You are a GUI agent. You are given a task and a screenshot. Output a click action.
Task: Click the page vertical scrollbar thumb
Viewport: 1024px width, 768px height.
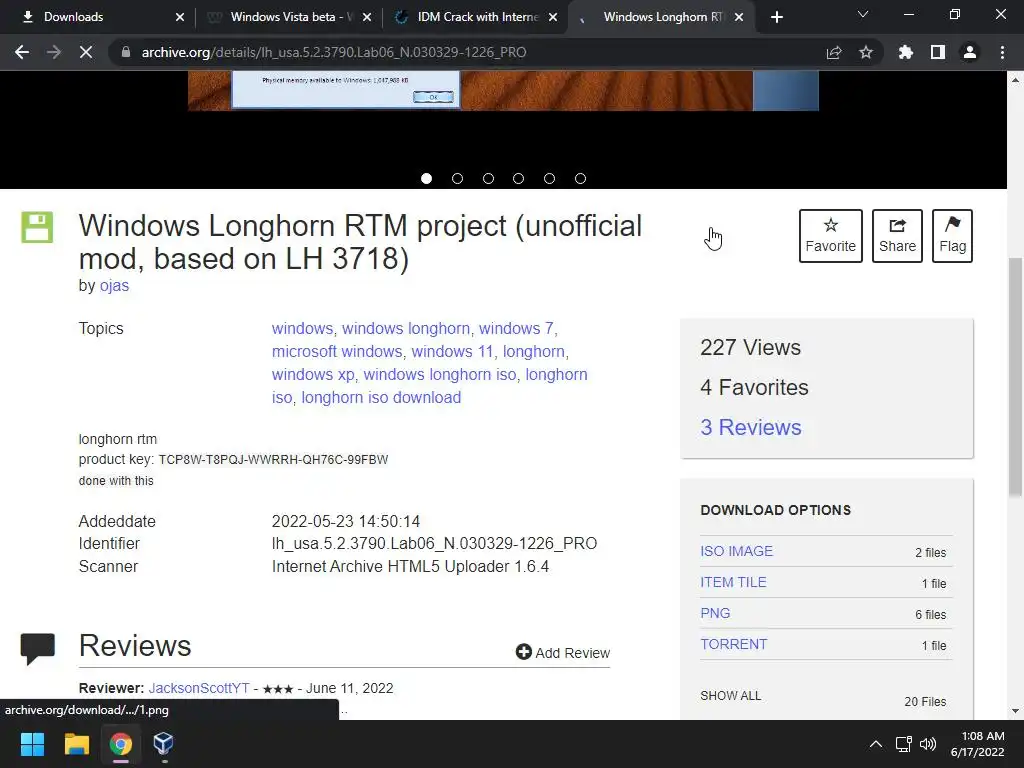click(1015, 377)
